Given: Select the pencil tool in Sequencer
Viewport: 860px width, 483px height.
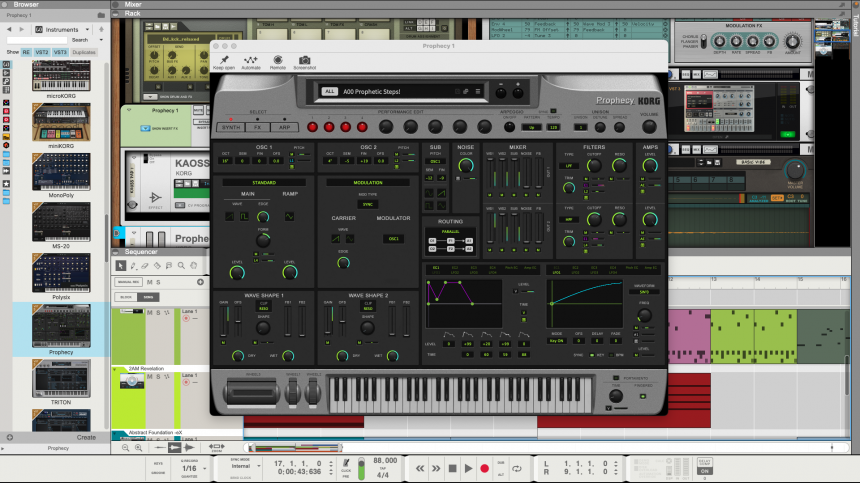Looking at the screenshot, I should point(133,266).
